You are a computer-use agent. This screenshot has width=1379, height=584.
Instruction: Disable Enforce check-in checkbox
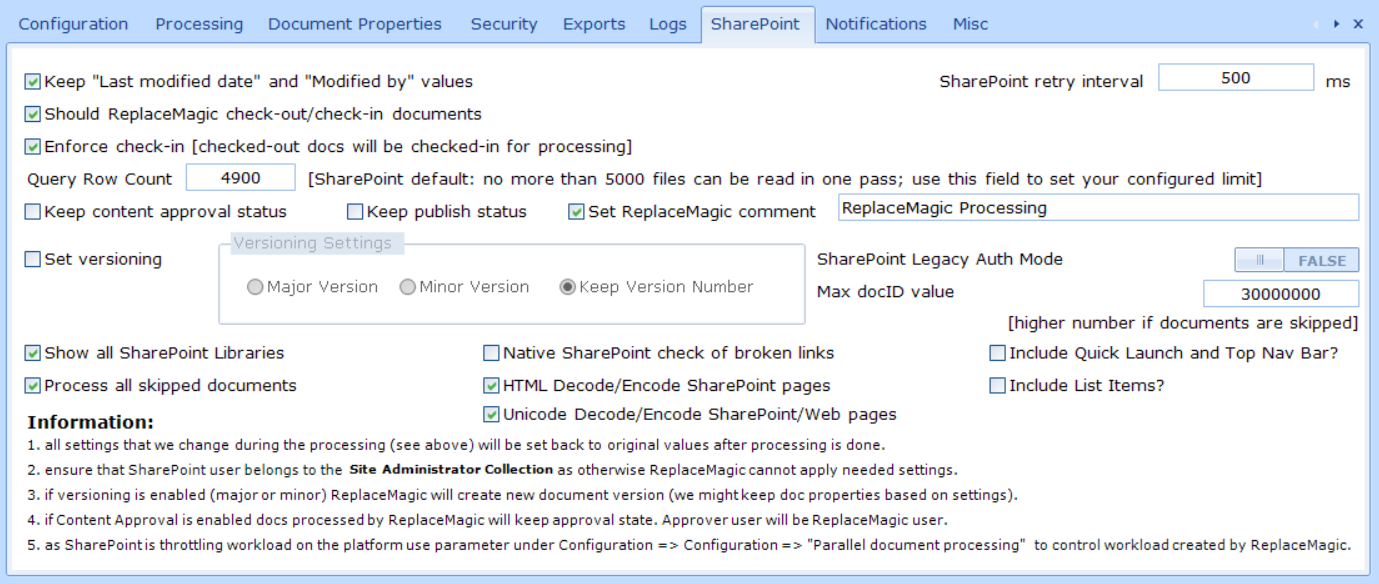pyautogui.click(x=33, y=147)
